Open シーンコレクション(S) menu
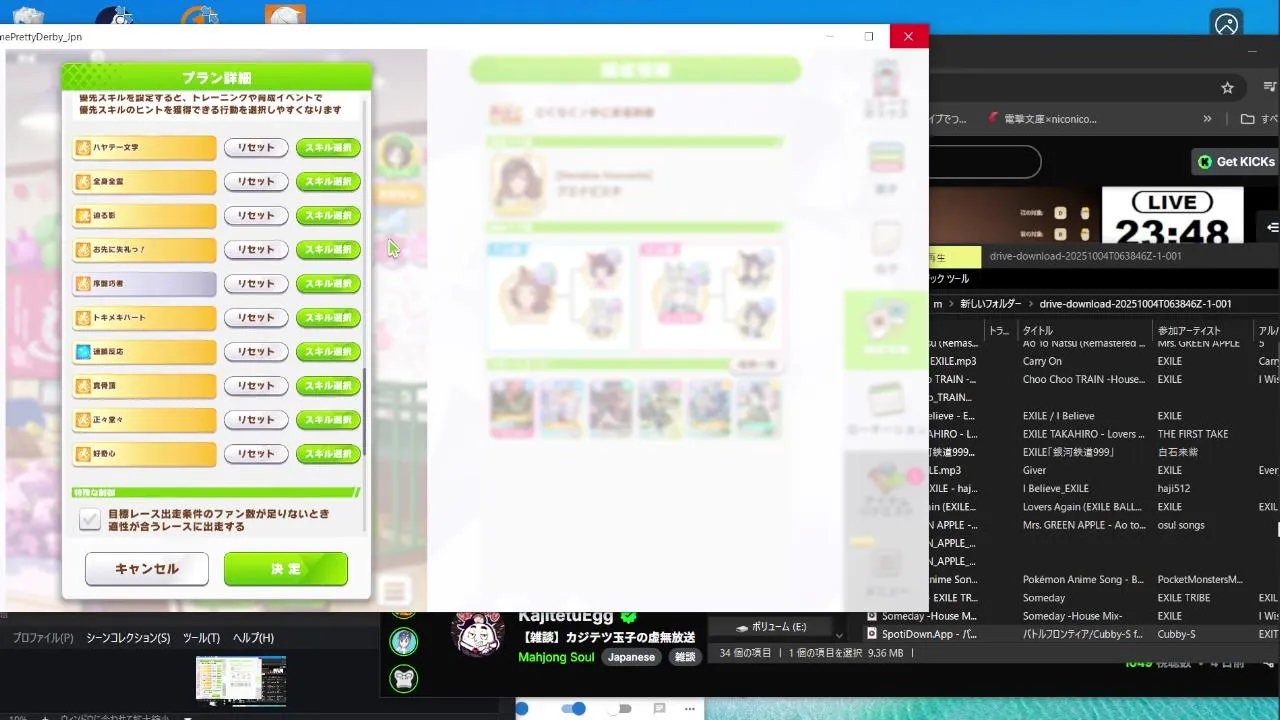1280x720 pixels. (x=128, y=638)
